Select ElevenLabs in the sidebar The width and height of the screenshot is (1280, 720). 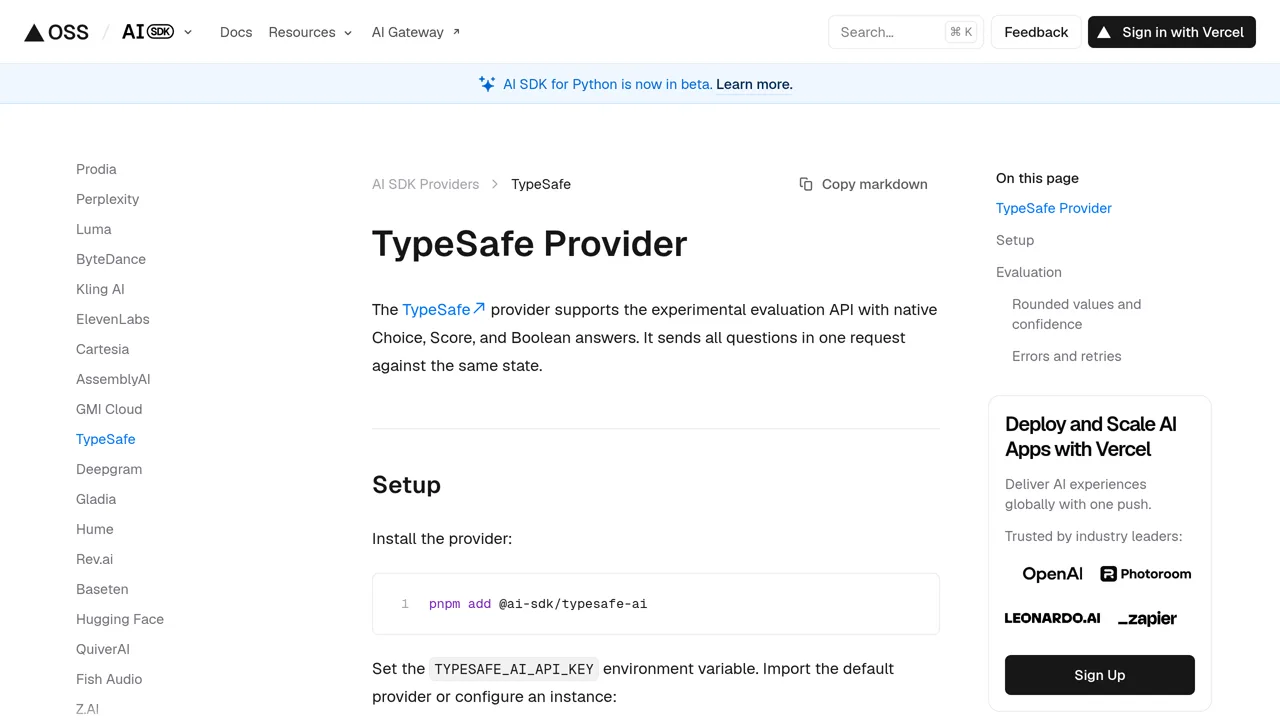point(113,319)
